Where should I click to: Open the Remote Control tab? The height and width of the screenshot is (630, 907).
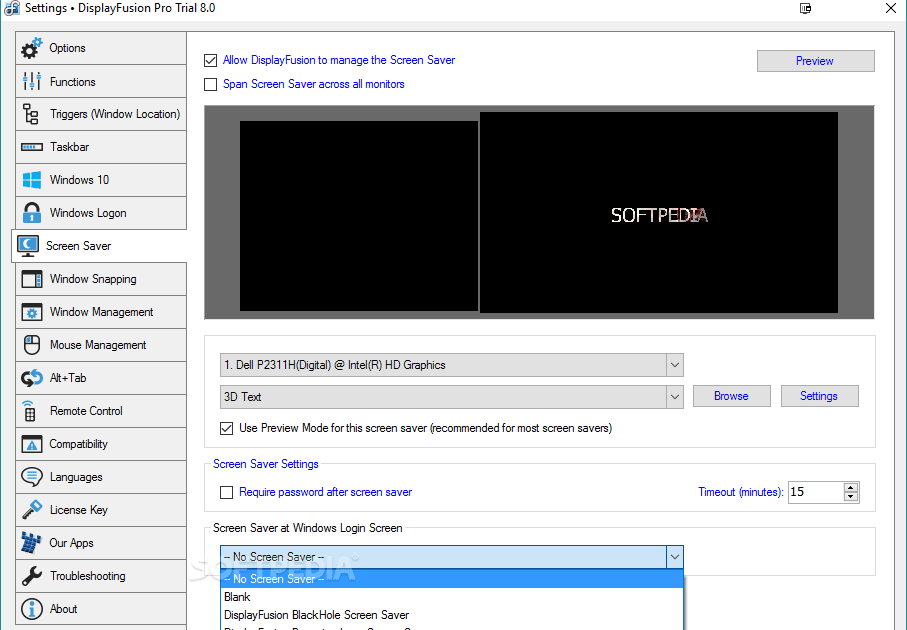[101, 411]
